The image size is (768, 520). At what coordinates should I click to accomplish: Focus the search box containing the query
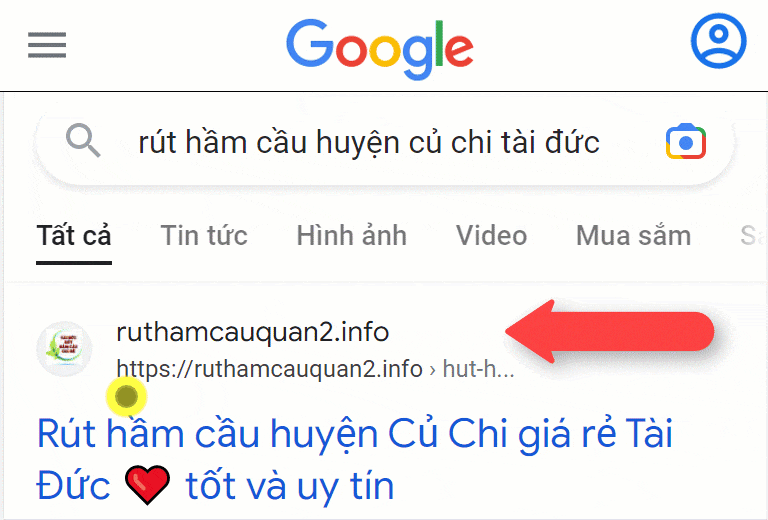(385, 142)
